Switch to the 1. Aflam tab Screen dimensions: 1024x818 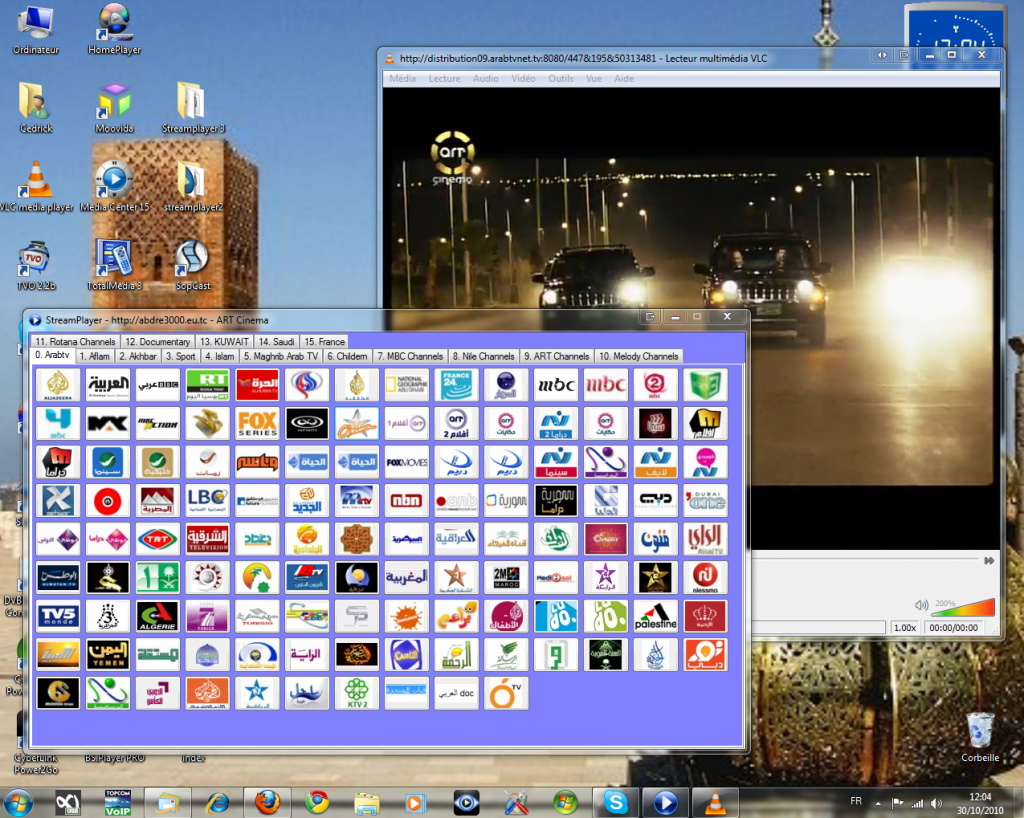(x=94, y=356)
